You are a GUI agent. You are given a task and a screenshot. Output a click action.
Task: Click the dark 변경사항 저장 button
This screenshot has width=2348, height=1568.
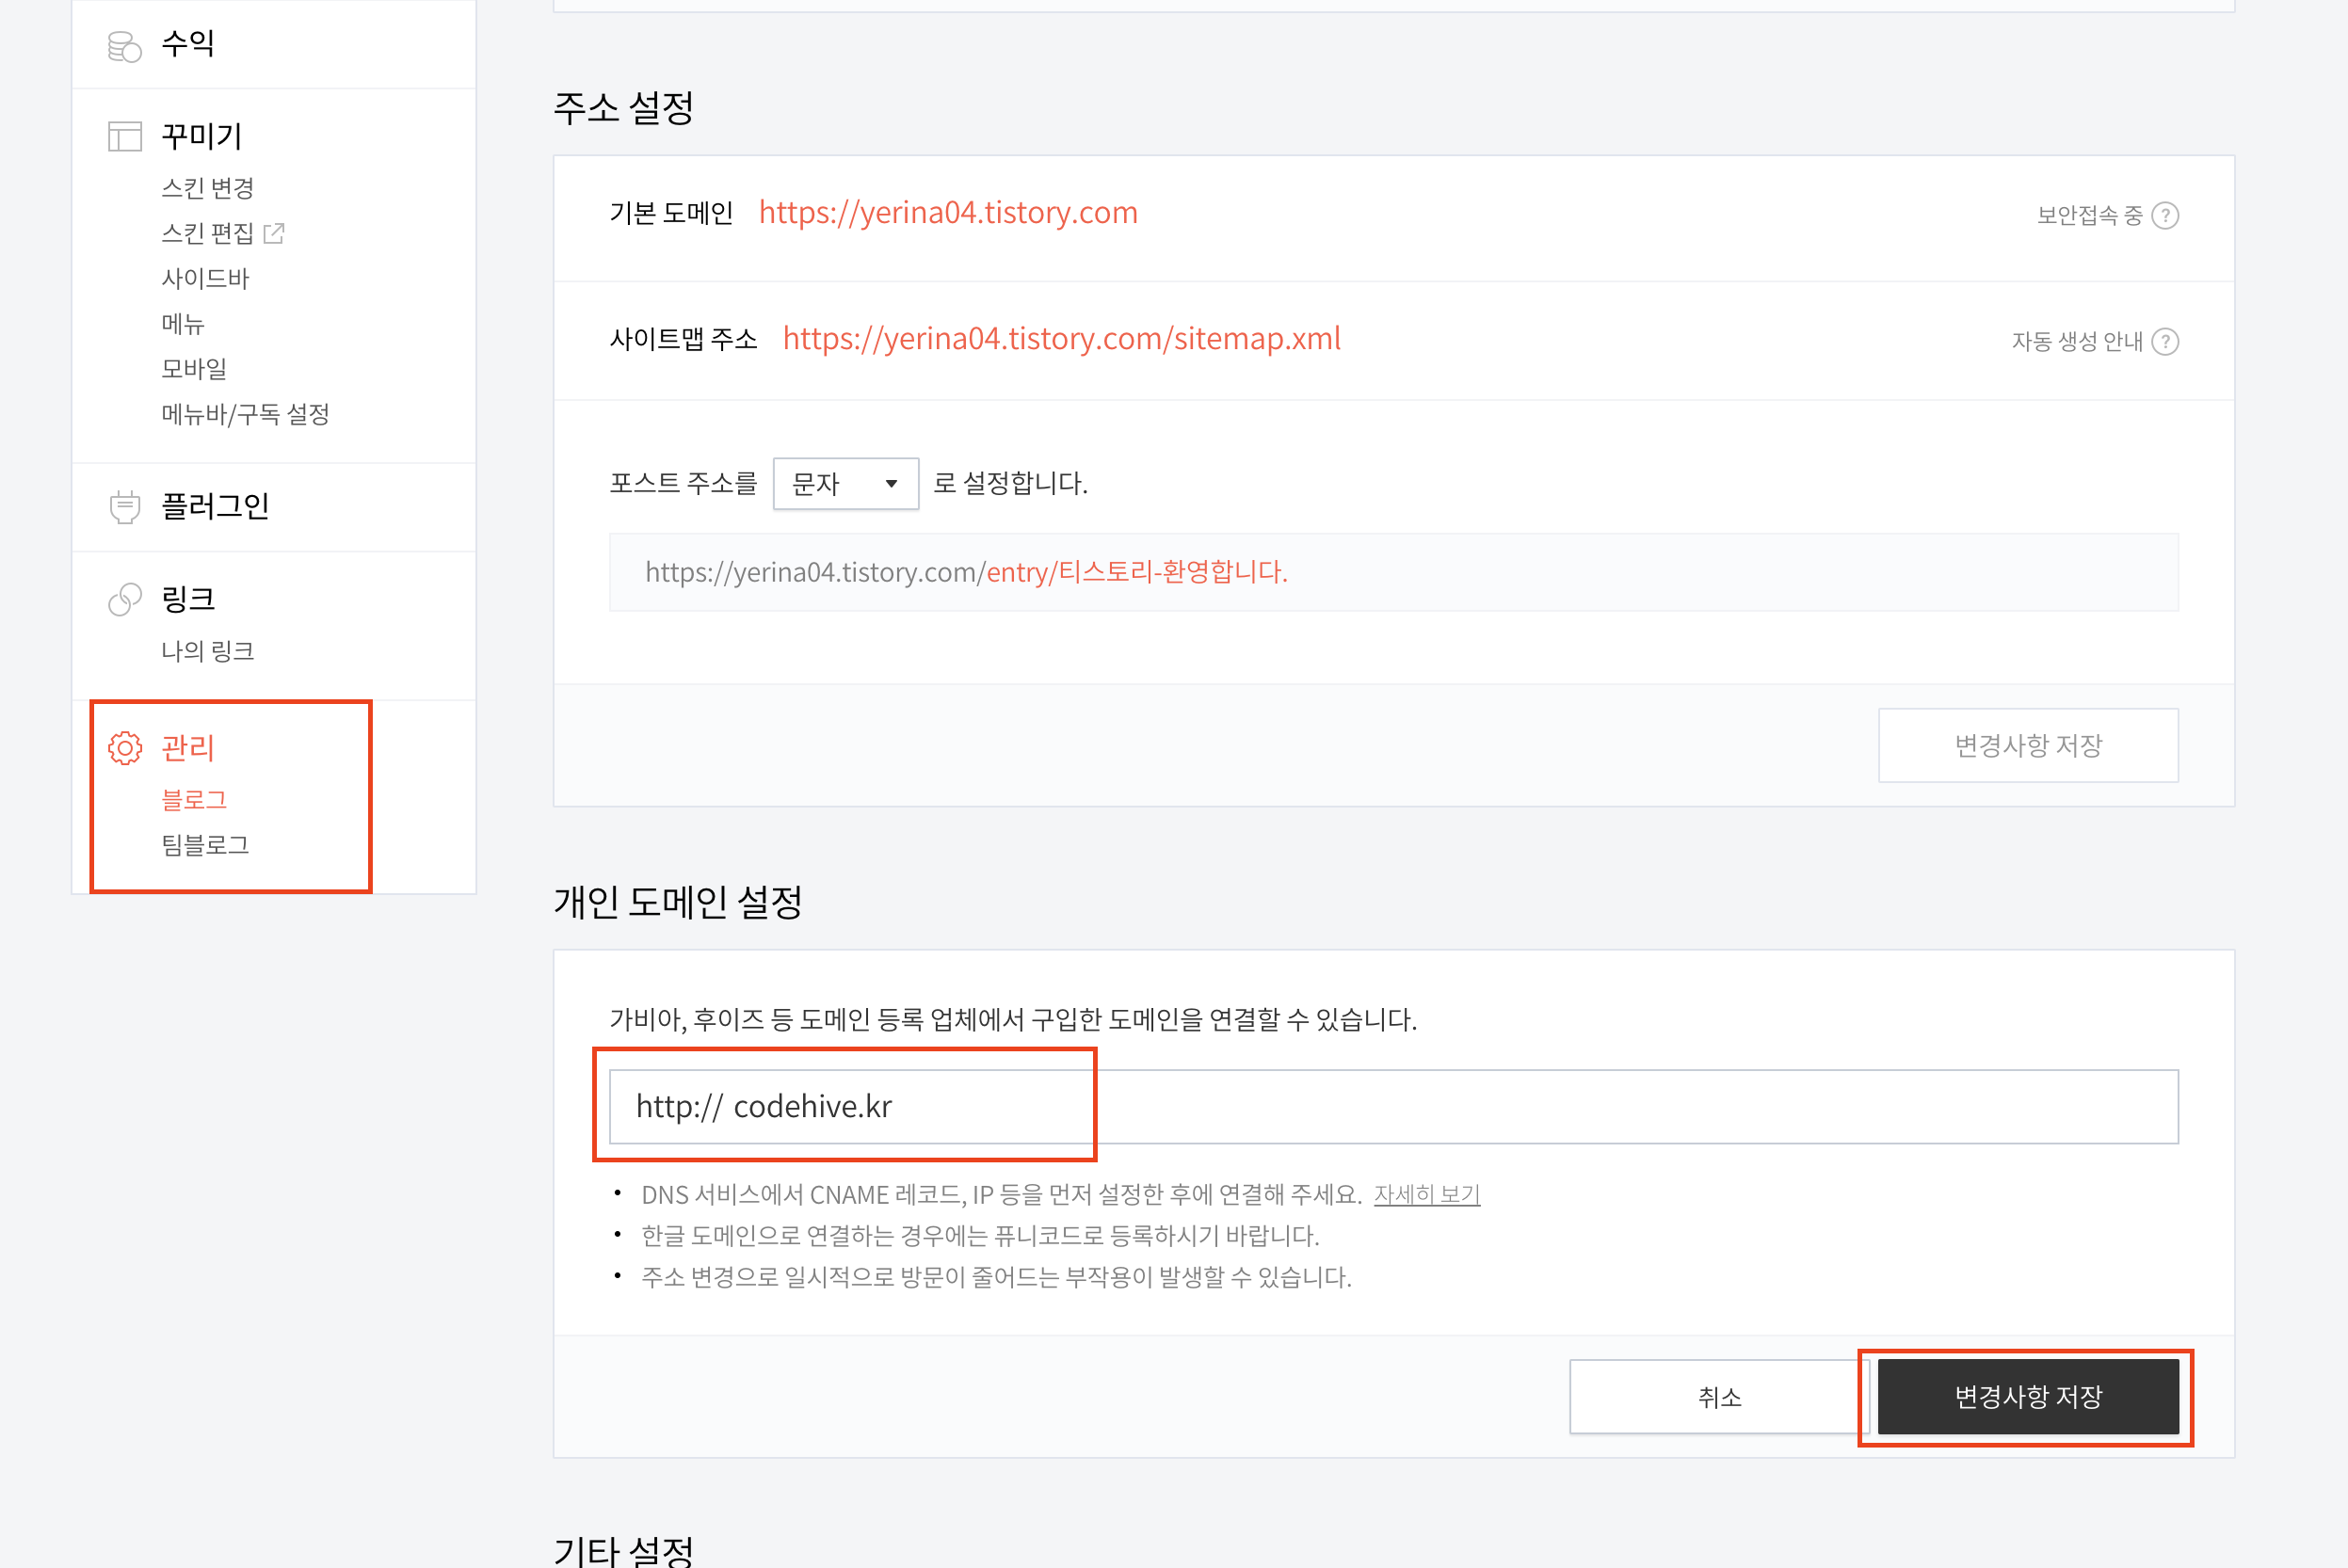(2027, 1396)
